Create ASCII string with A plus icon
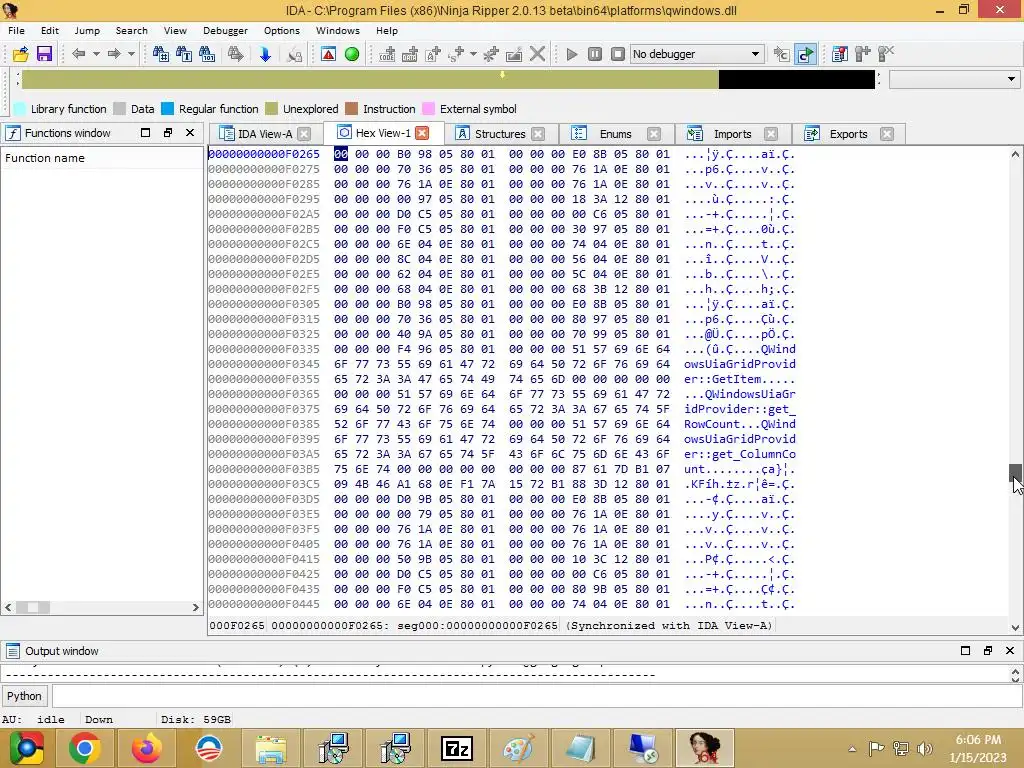The image size is (1024, 768). click(433, 54)
